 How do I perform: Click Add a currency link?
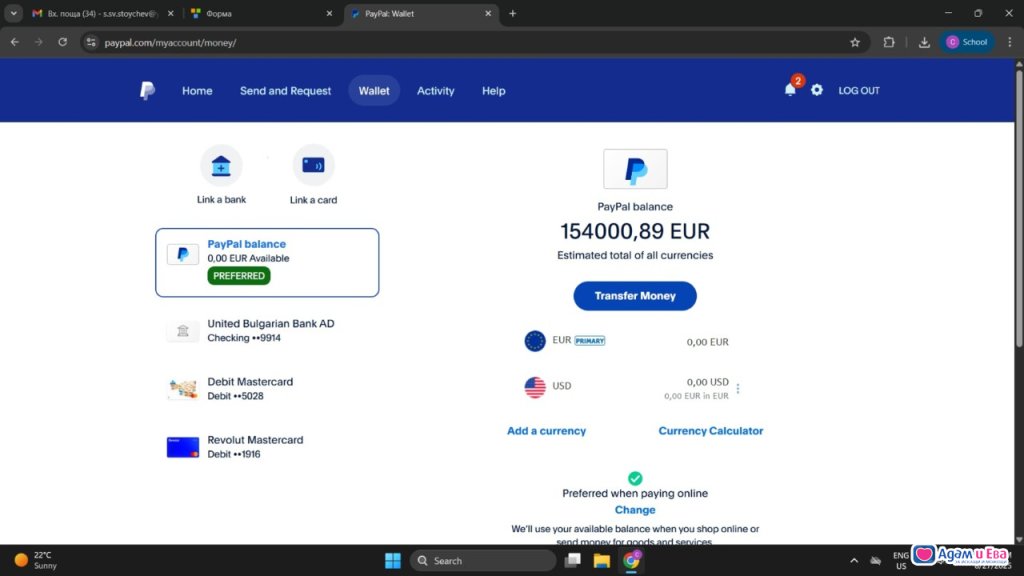coord(547,431)
